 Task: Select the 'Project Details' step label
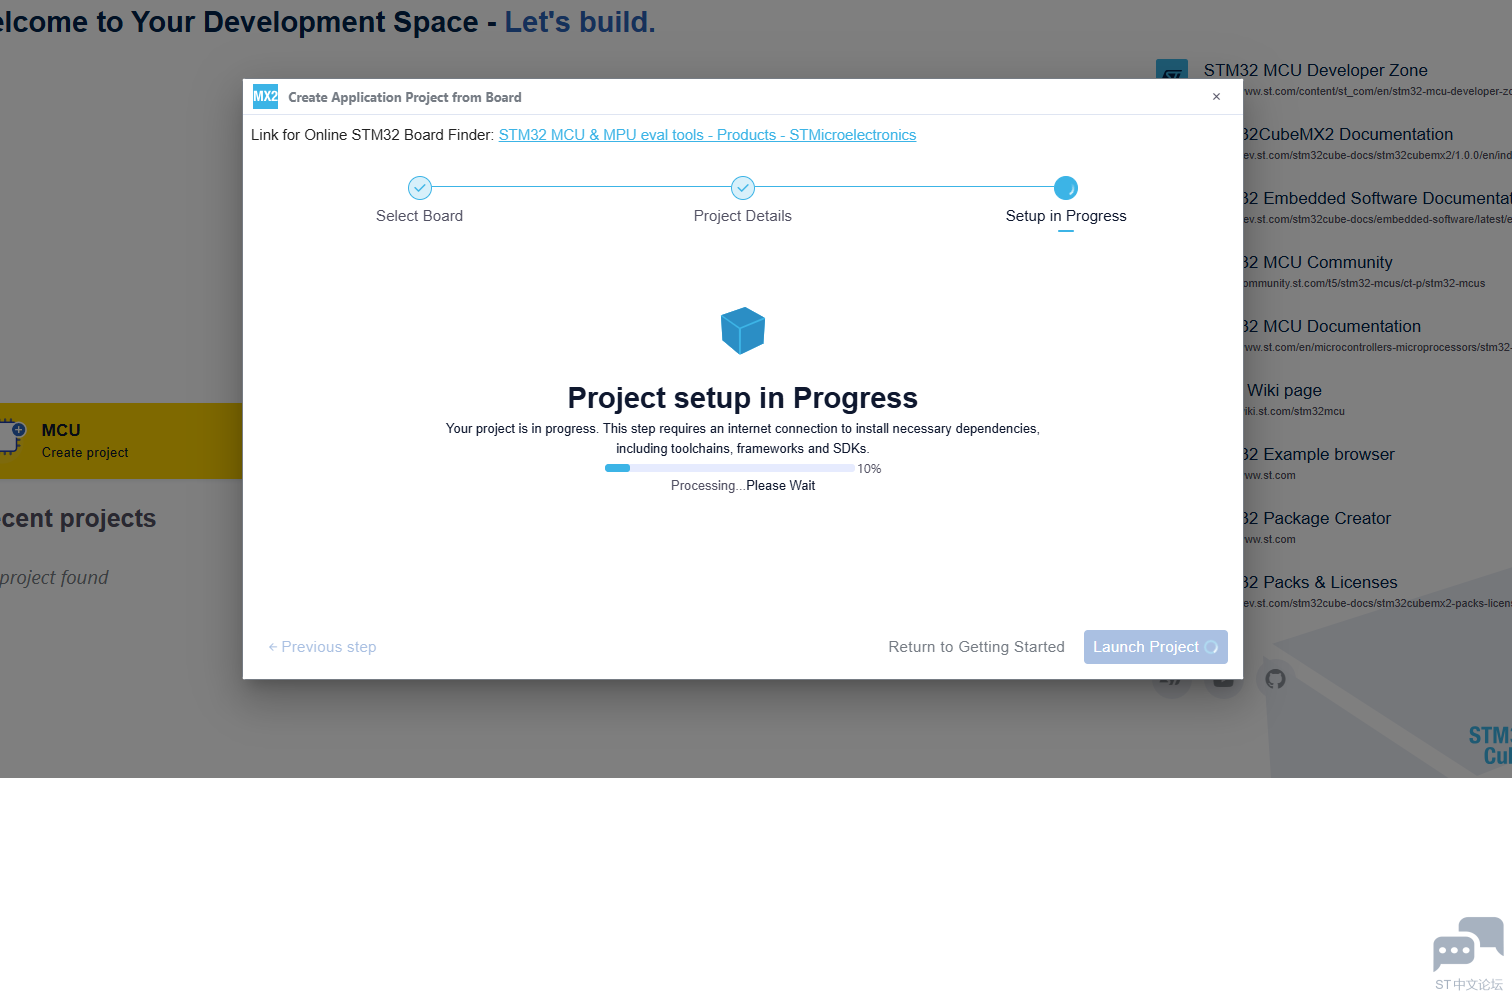(x=743, y=216)
